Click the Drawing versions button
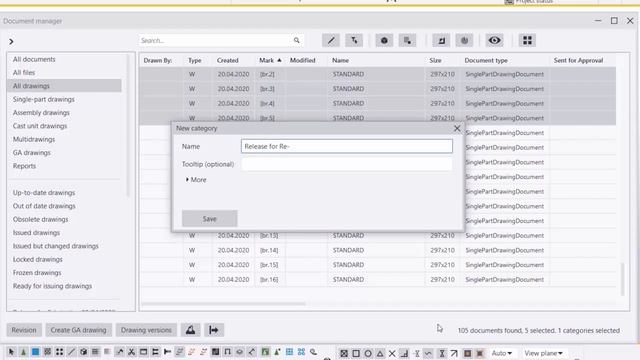The image size is (640, 360). [146, 330]
